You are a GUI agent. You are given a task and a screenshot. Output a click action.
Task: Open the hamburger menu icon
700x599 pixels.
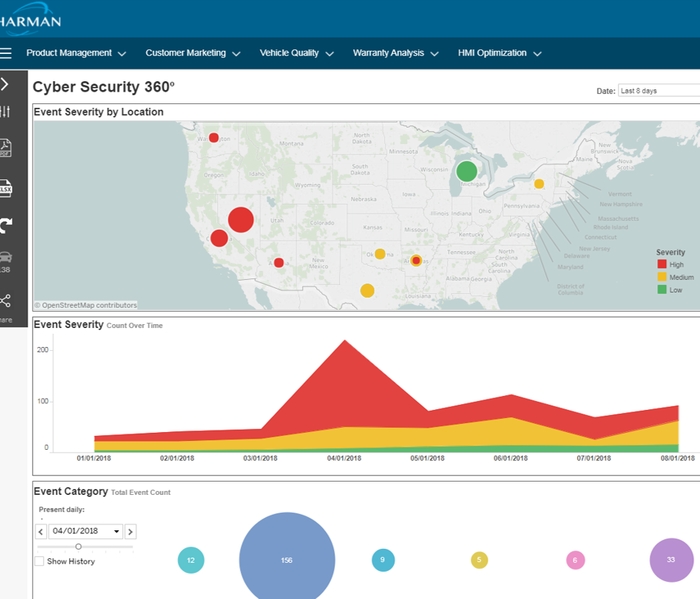(5, 53)
